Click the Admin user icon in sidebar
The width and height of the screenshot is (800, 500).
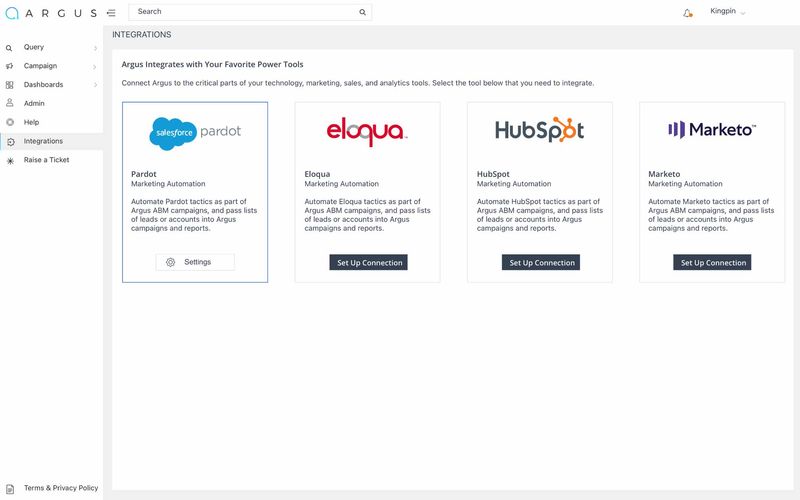pyautogui.click(x=9, y=103)
